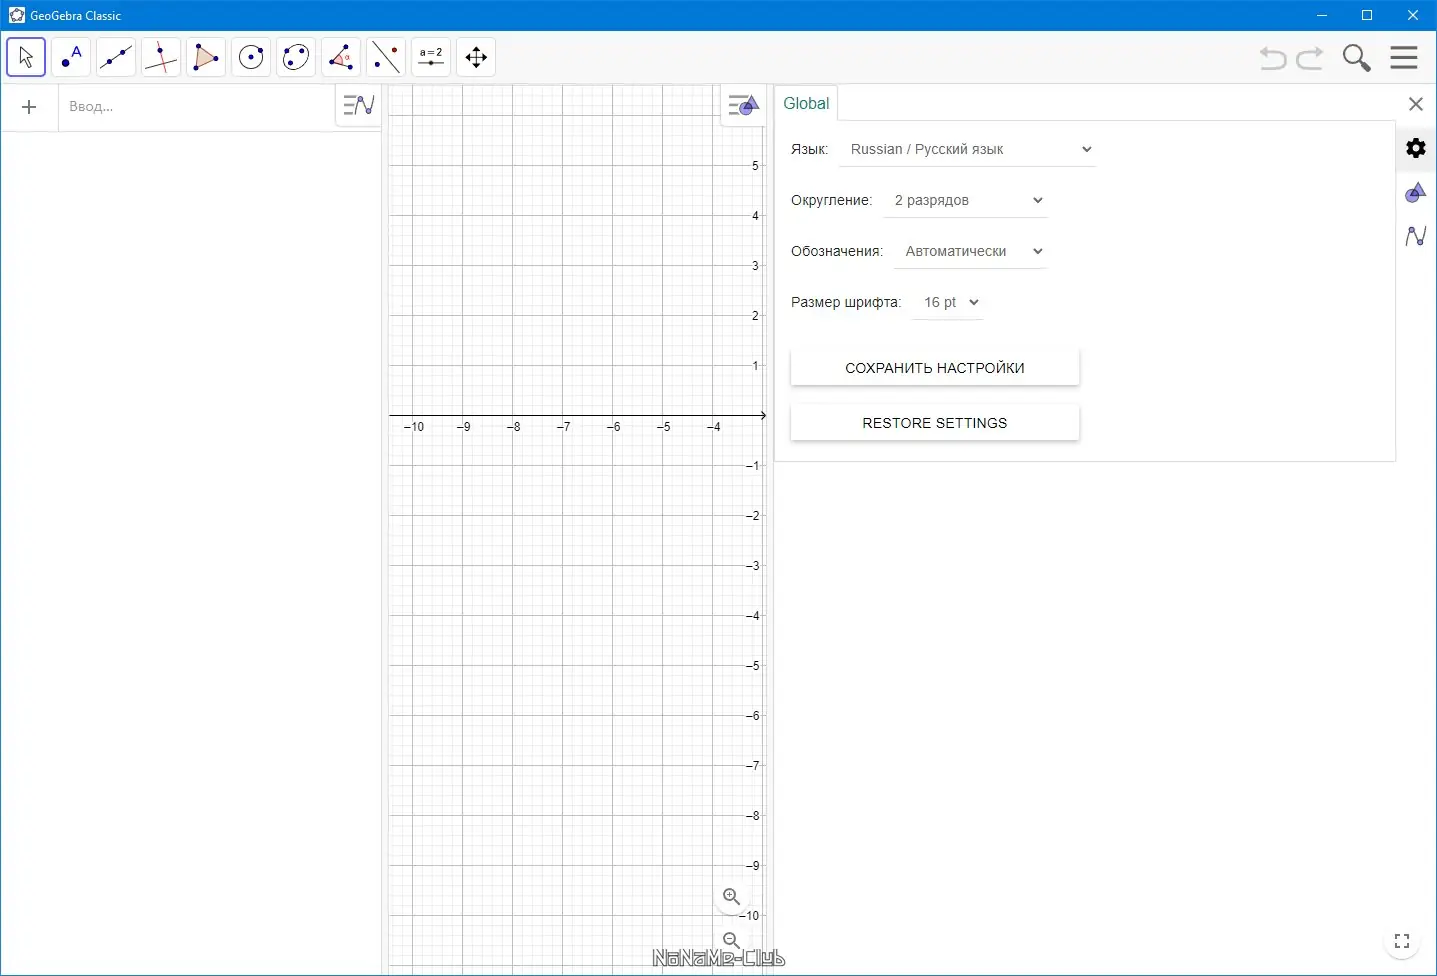This screenshot has height=976, width=1437.
Task: Select the Move arrow tool
Action: [x=26, y=57]
